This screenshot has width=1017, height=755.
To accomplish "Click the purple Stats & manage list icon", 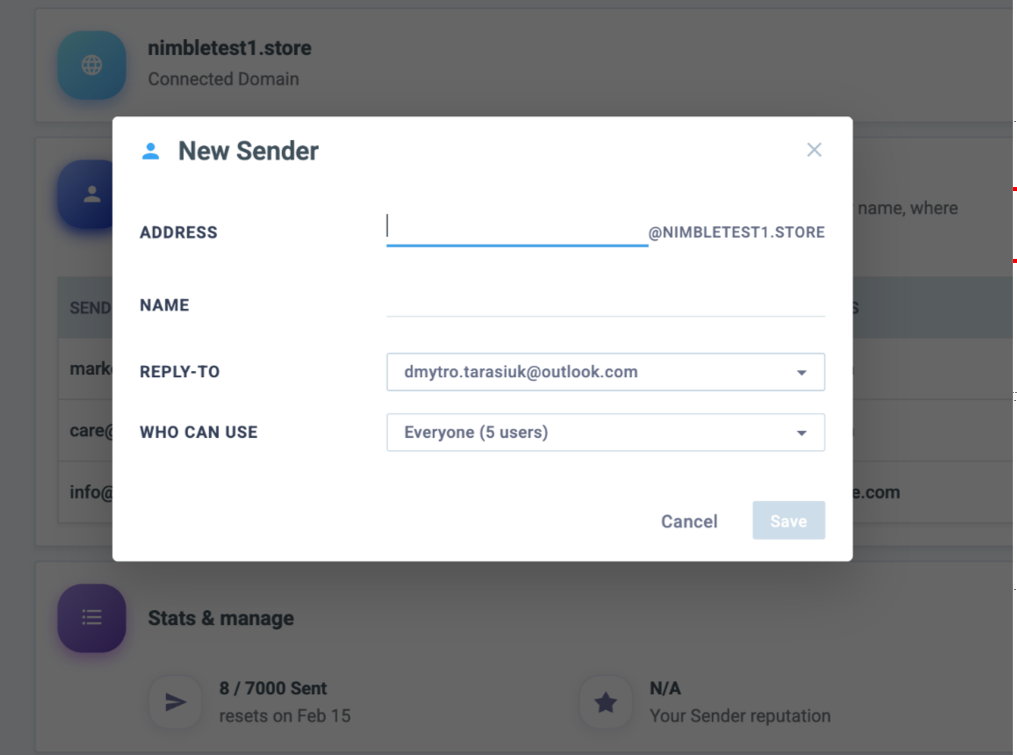I will pyautogui.click(x=92, y=618).
